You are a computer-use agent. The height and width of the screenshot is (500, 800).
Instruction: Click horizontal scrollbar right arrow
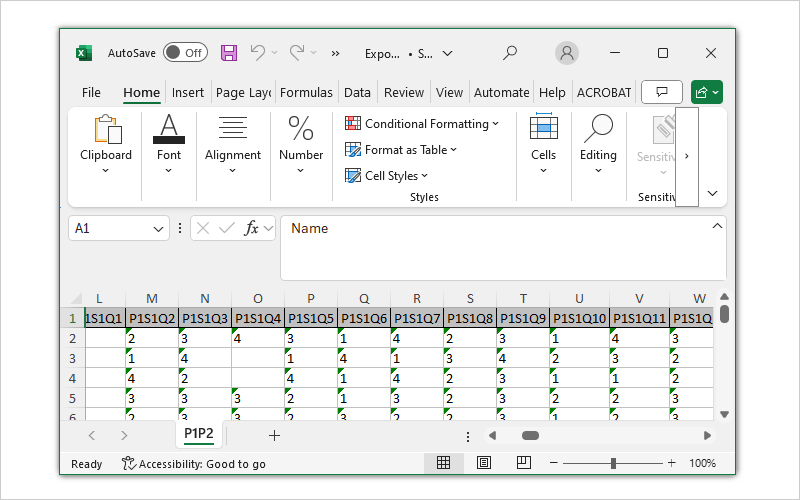pyautogui.click(x=707, y=435)
